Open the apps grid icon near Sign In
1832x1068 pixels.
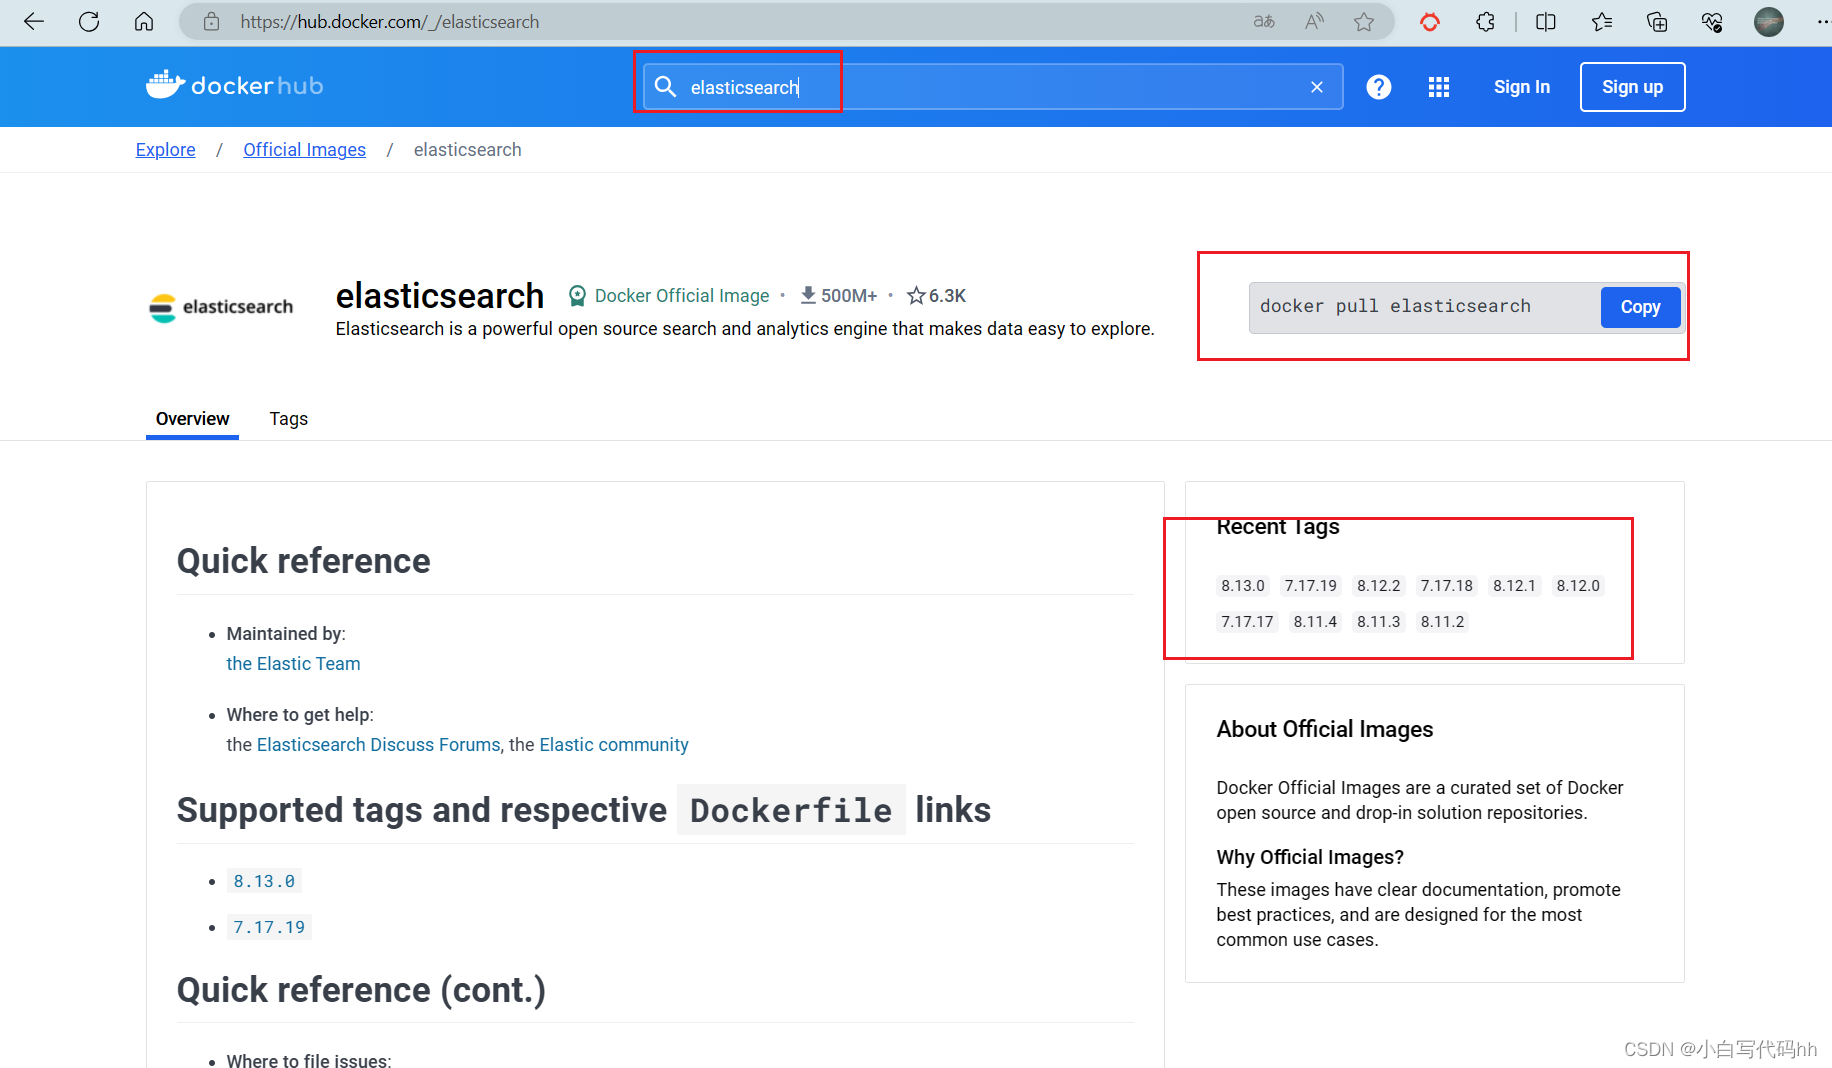(1438, 87)
